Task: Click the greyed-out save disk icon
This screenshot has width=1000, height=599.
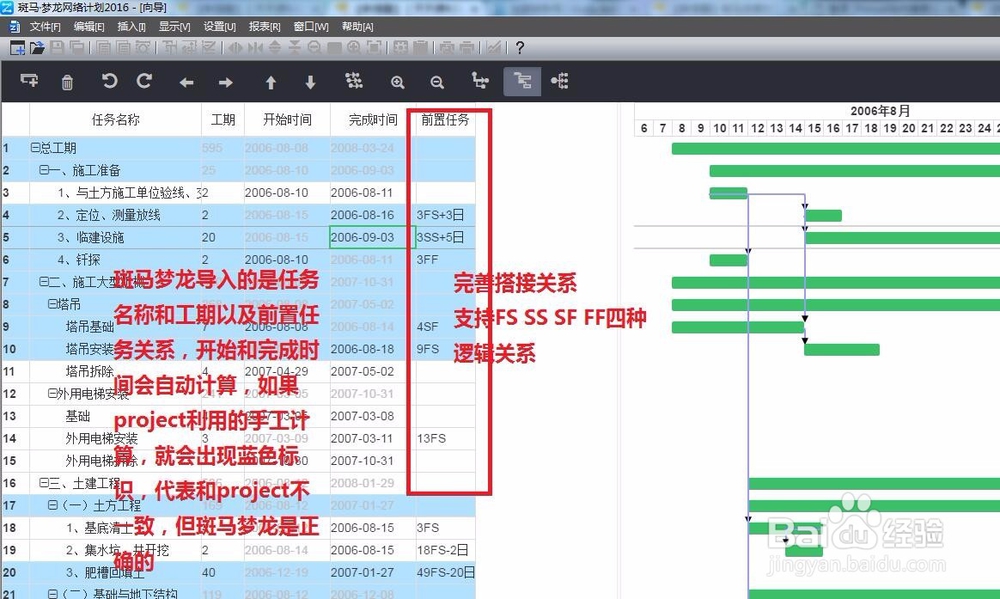Action: [x=57, y=48]
